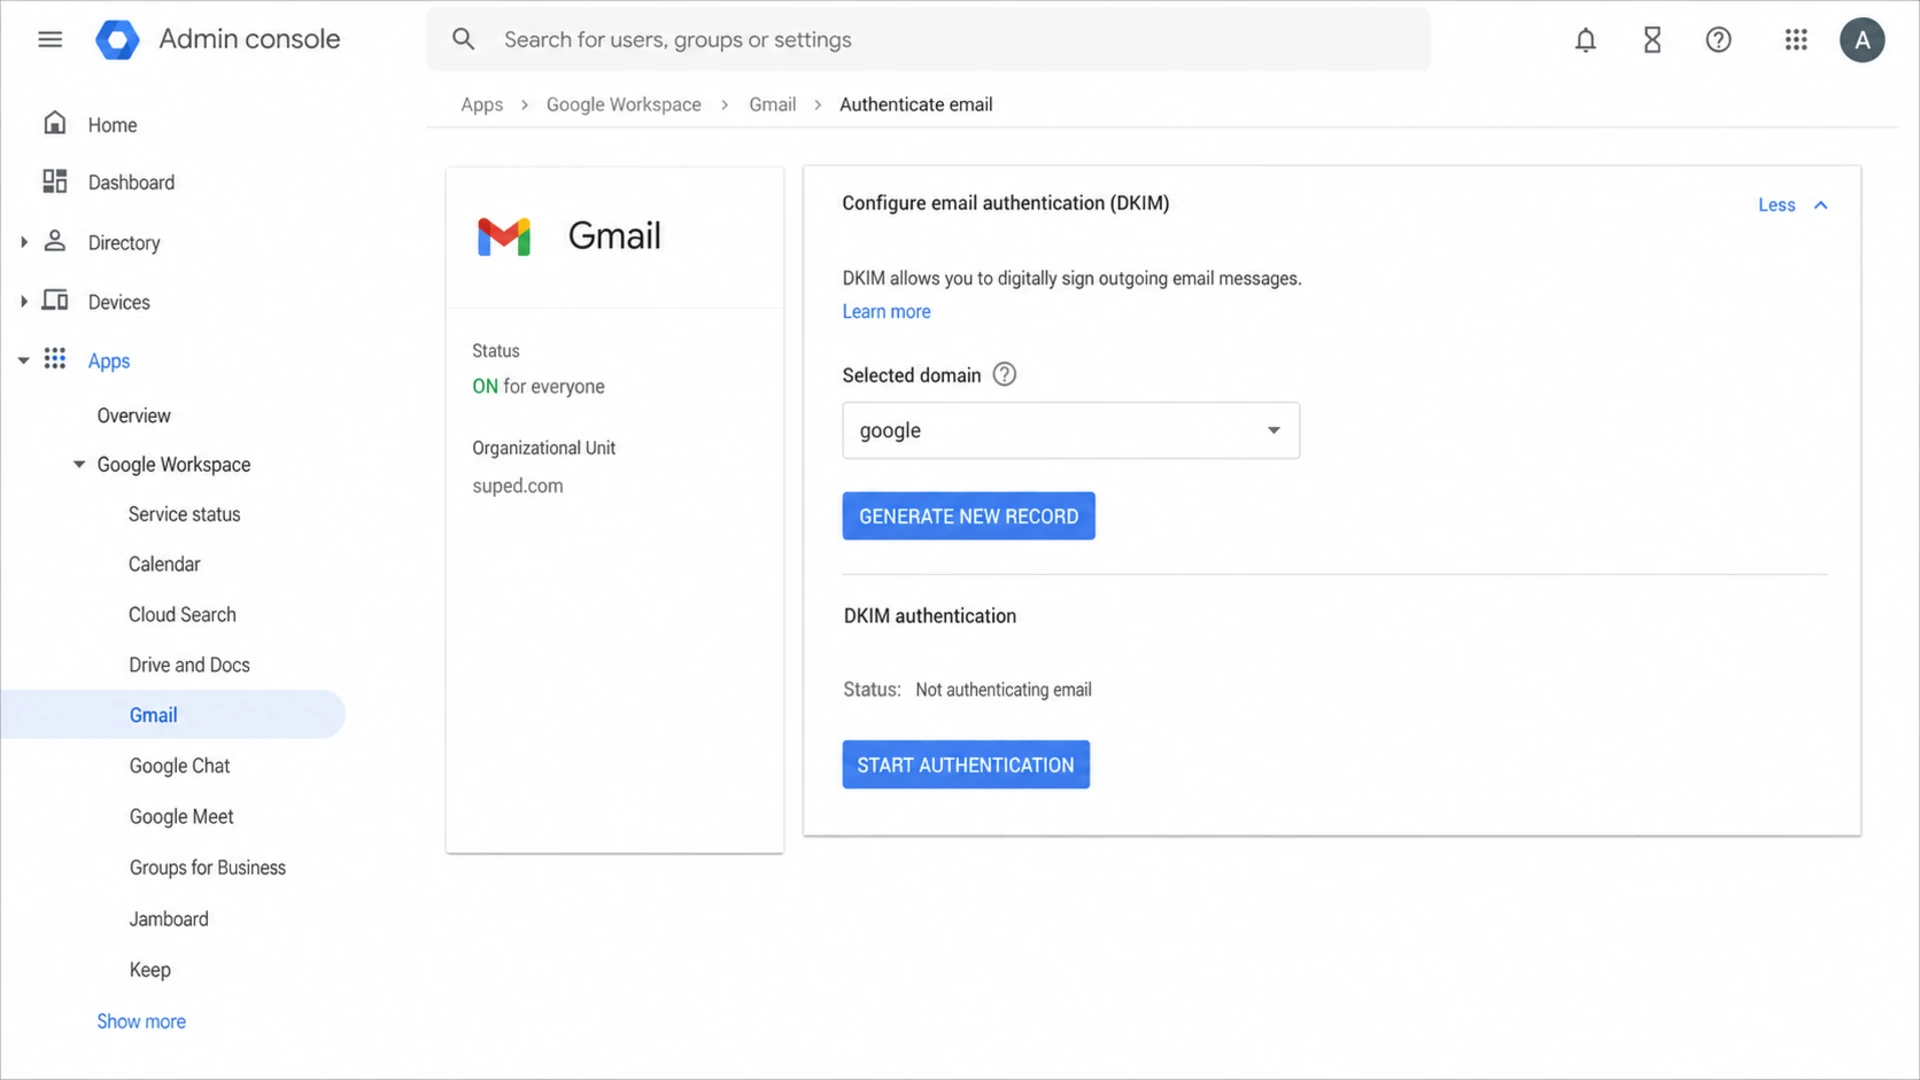This screenshot has width=1920, height=1080.
Task: Select Apps in sidebar
Action: pyautogui.click(x=109, y=361)
